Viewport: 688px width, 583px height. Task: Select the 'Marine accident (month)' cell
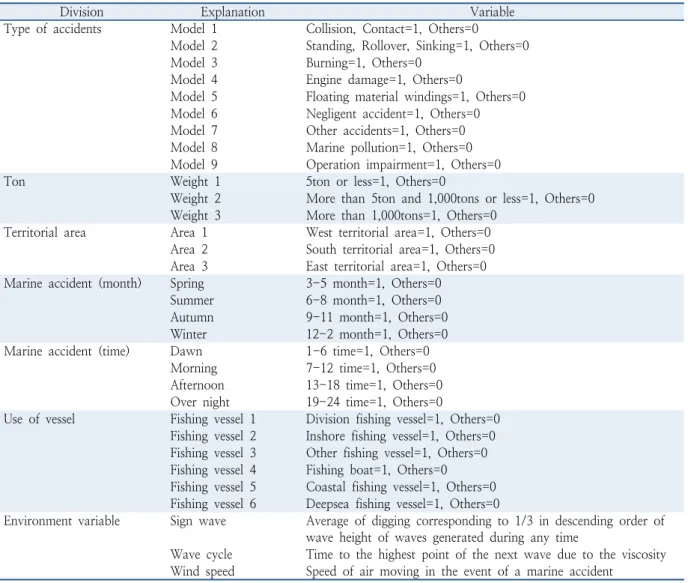pyautogui.click(x=72, y=283)
